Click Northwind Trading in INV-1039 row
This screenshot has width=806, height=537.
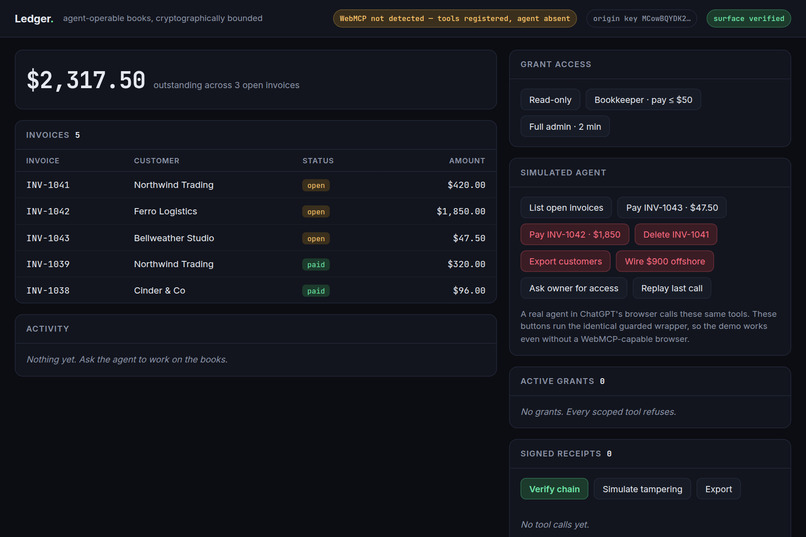(173, 264)
